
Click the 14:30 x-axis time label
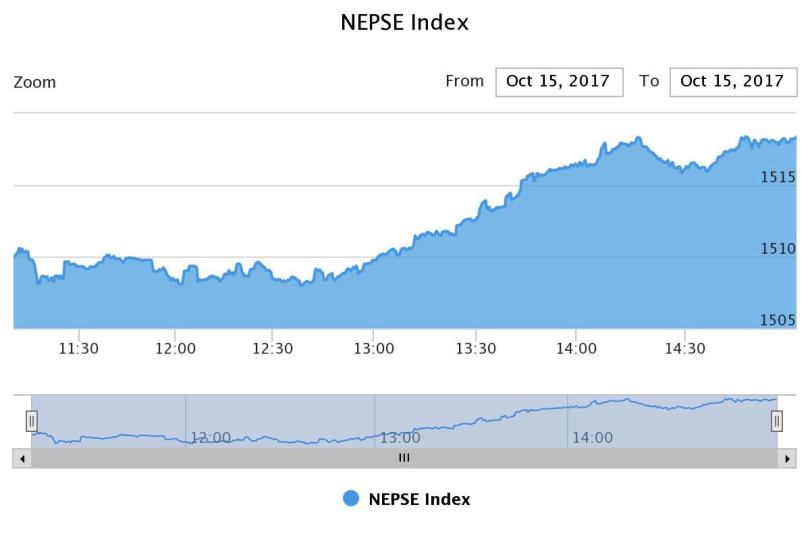(x=684, y=348)
